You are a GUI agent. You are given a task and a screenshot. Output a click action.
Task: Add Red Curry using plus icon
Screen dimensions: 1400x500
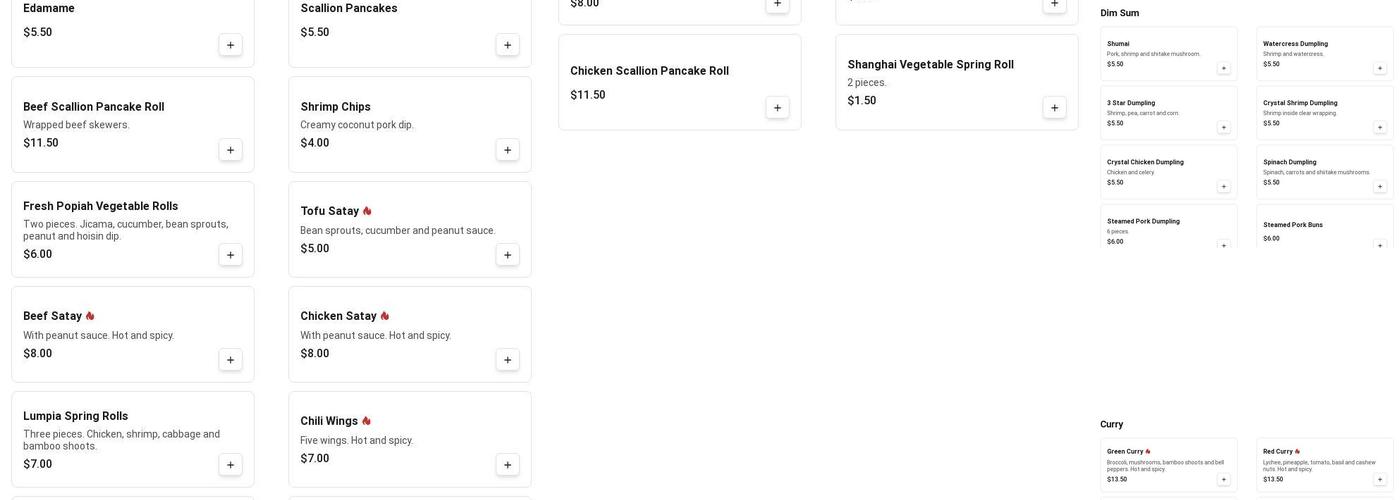click(x=1380, y=480)
